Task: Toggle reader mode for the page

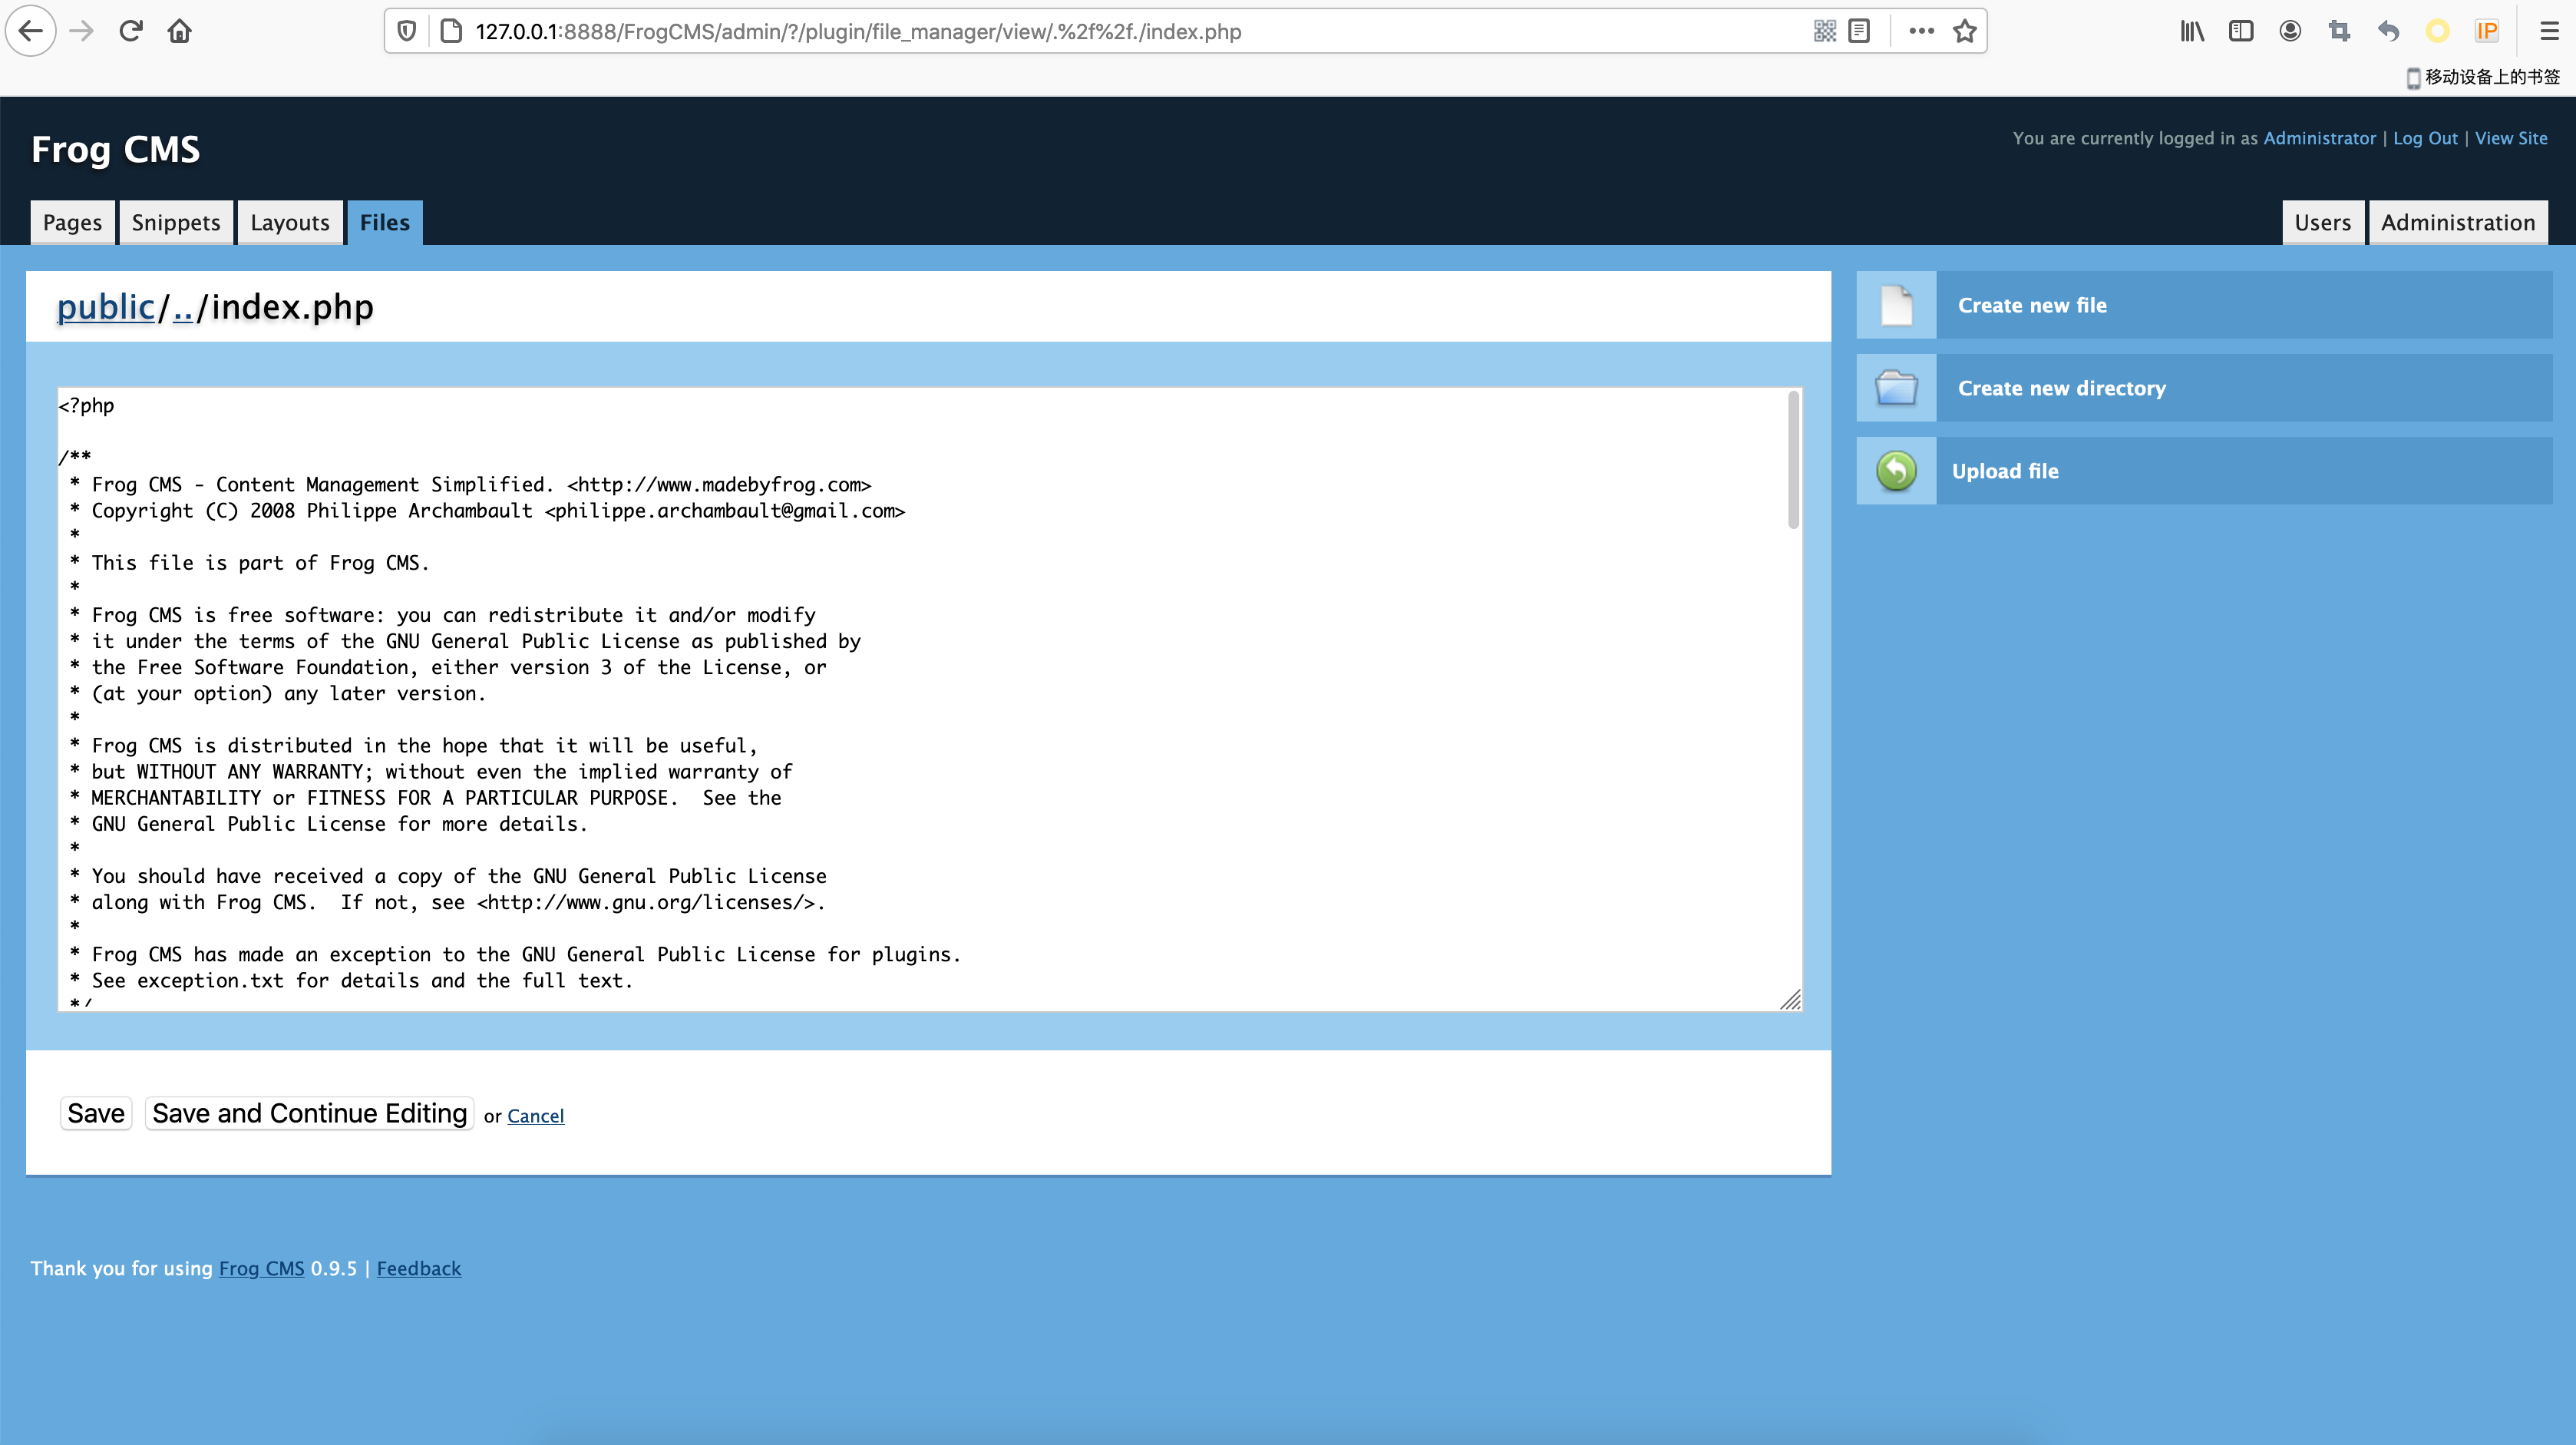Action: point(1859,31)
